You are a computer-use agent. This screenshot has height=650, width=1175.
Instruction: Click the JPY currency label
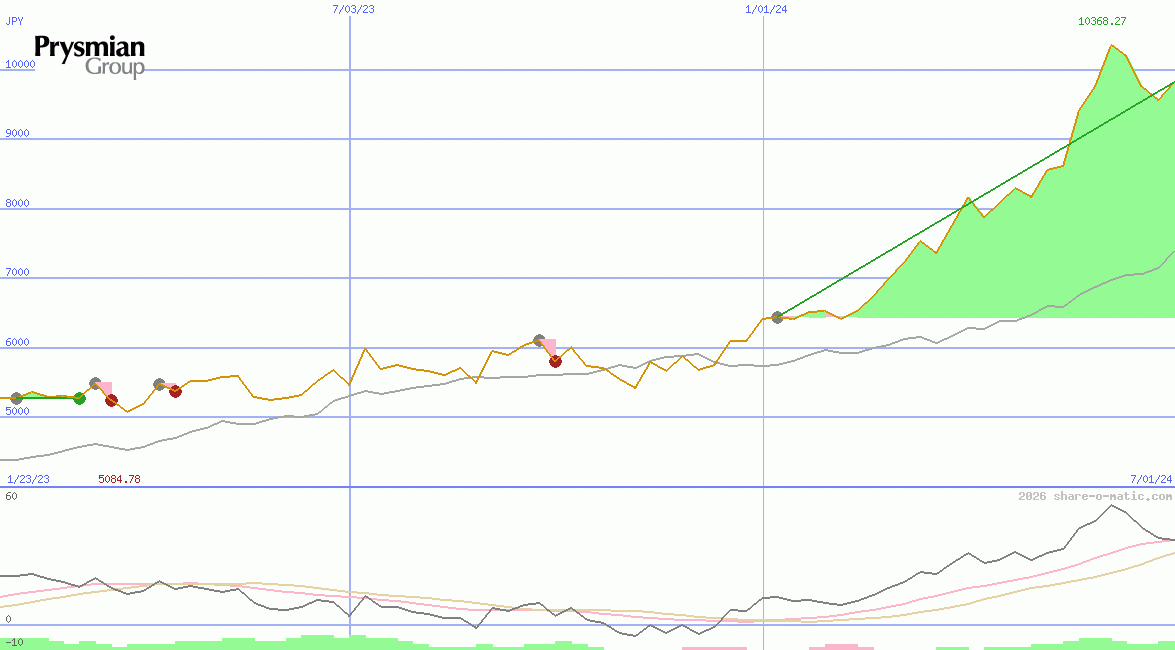(15, 21)
